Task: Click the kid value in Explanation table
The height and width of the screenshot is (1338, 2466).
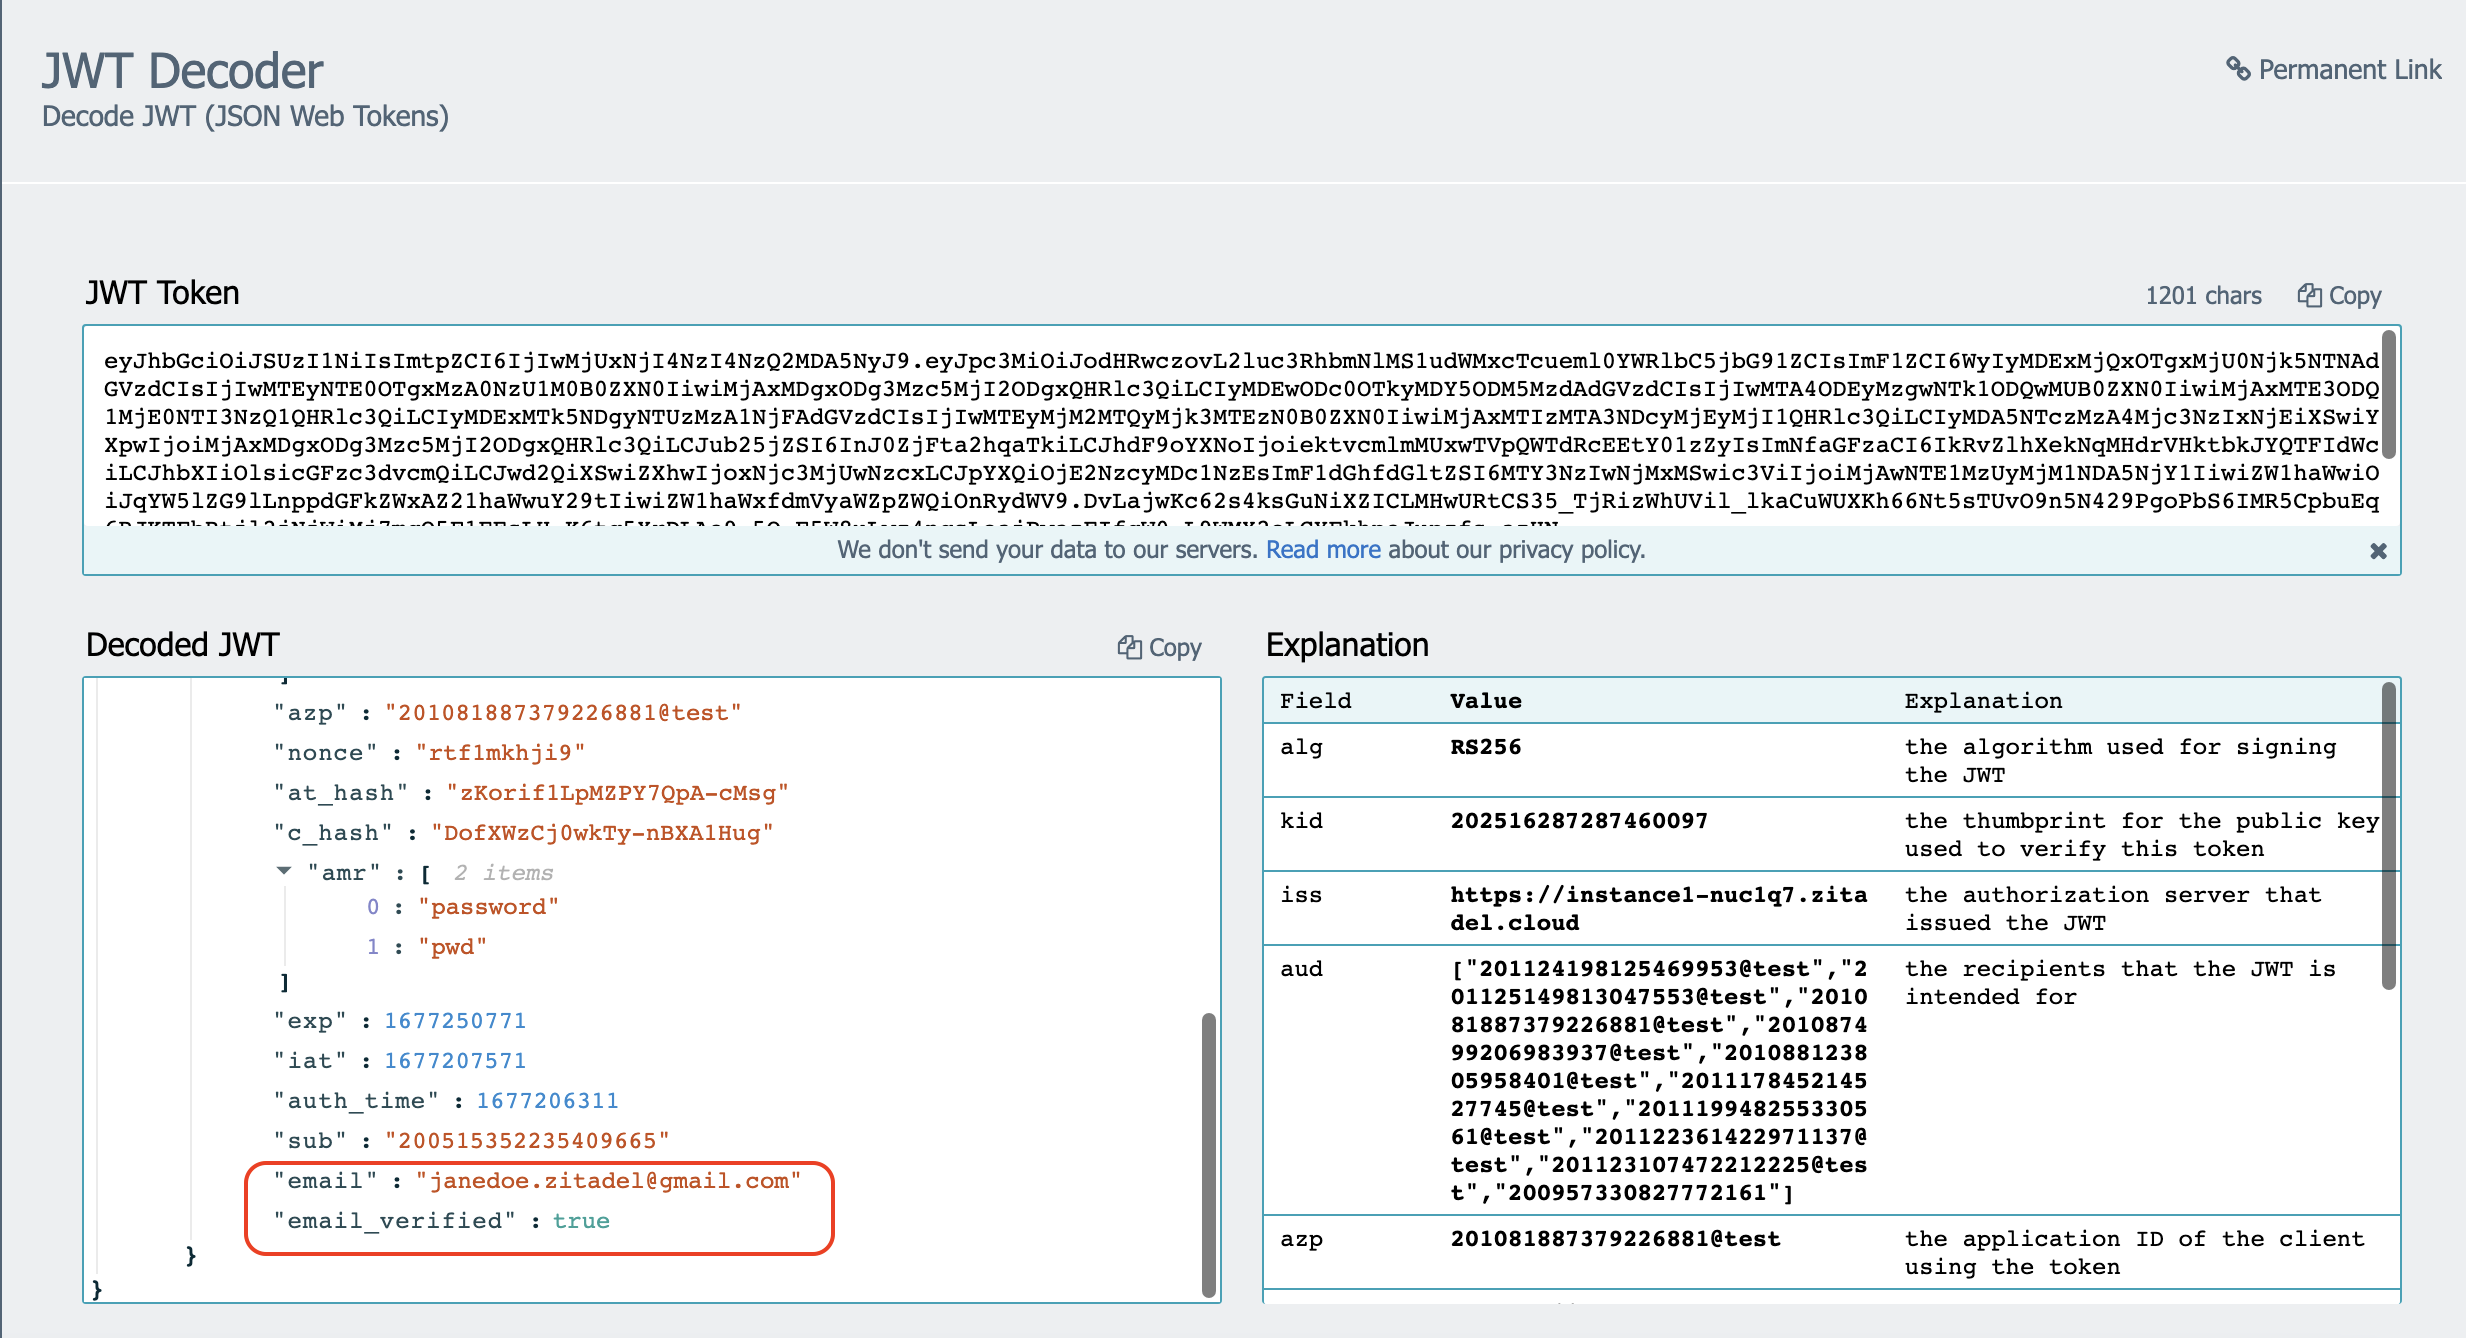Action: pyautogui.click(x=1578, y=821)
